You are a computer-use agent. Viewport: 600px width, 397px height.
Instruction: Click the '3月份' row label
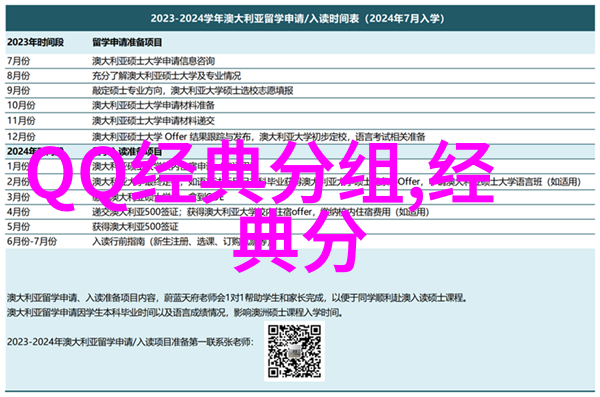[18, 197]
